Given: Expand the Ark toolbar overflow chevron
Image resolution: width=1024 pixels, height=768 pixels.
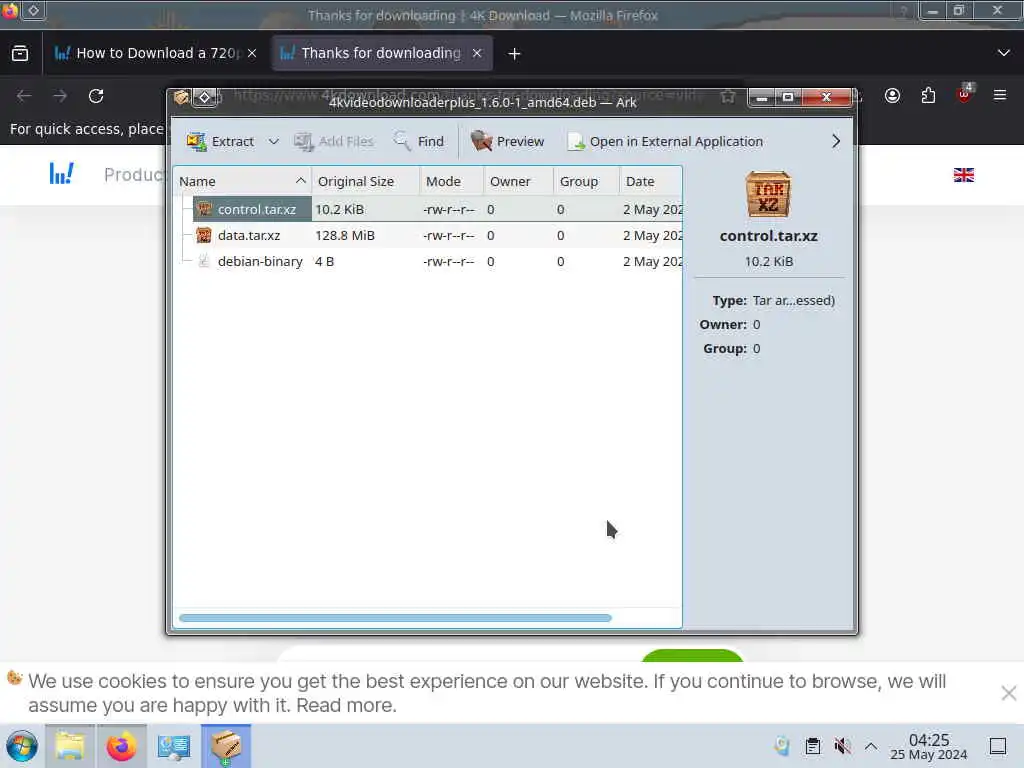Looking at the screenshot, I should [836, 141].
